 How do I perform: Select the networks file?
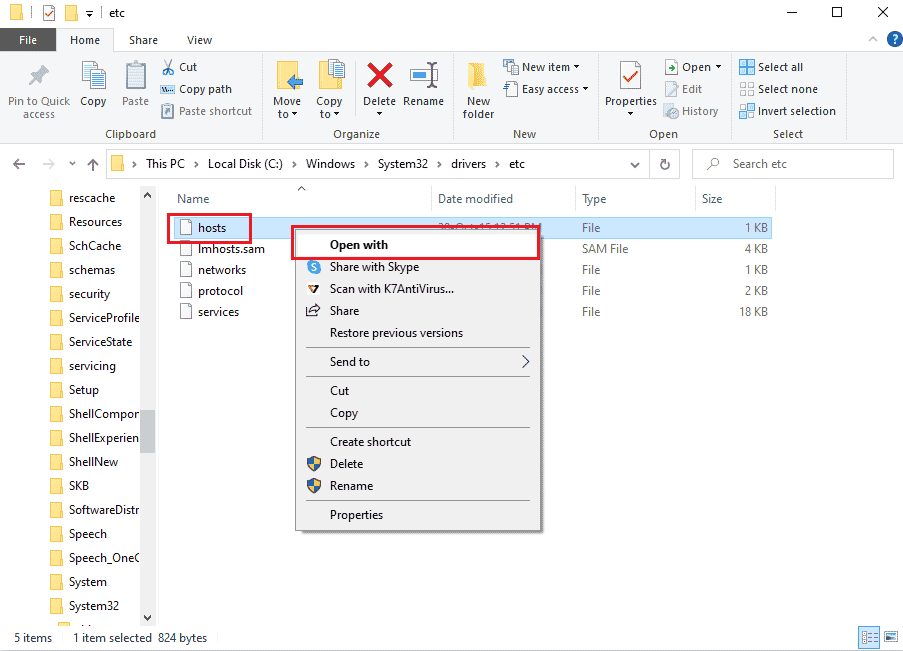[x=222, y=270]
